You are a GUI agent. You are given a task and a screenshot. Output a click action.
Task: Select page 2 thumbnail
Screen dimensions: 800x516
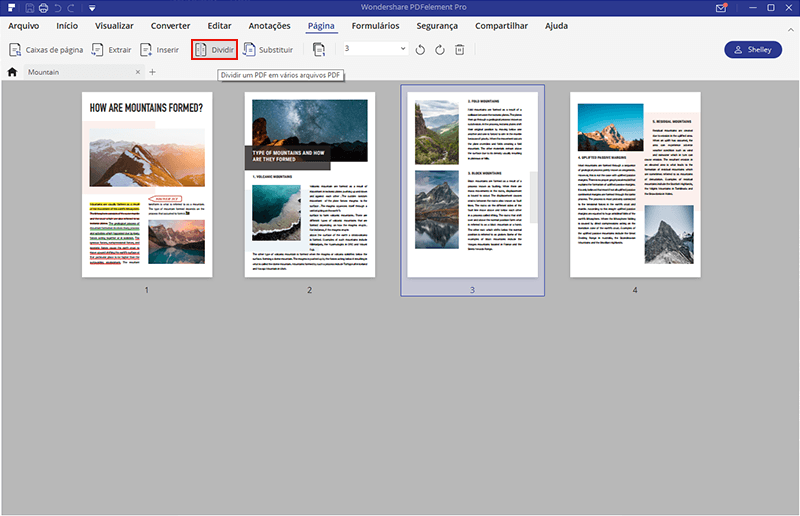pos(310,185)
